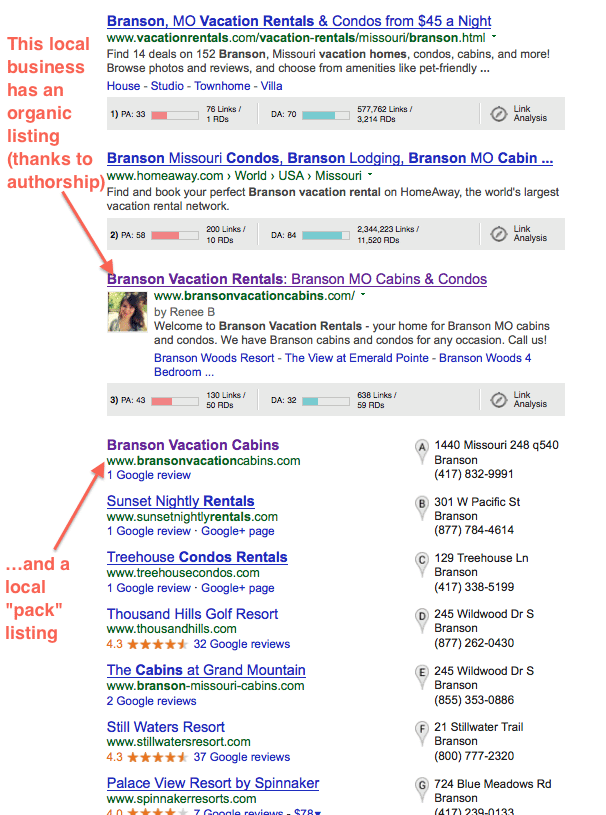Click address 301 W Pacific St

477,502
